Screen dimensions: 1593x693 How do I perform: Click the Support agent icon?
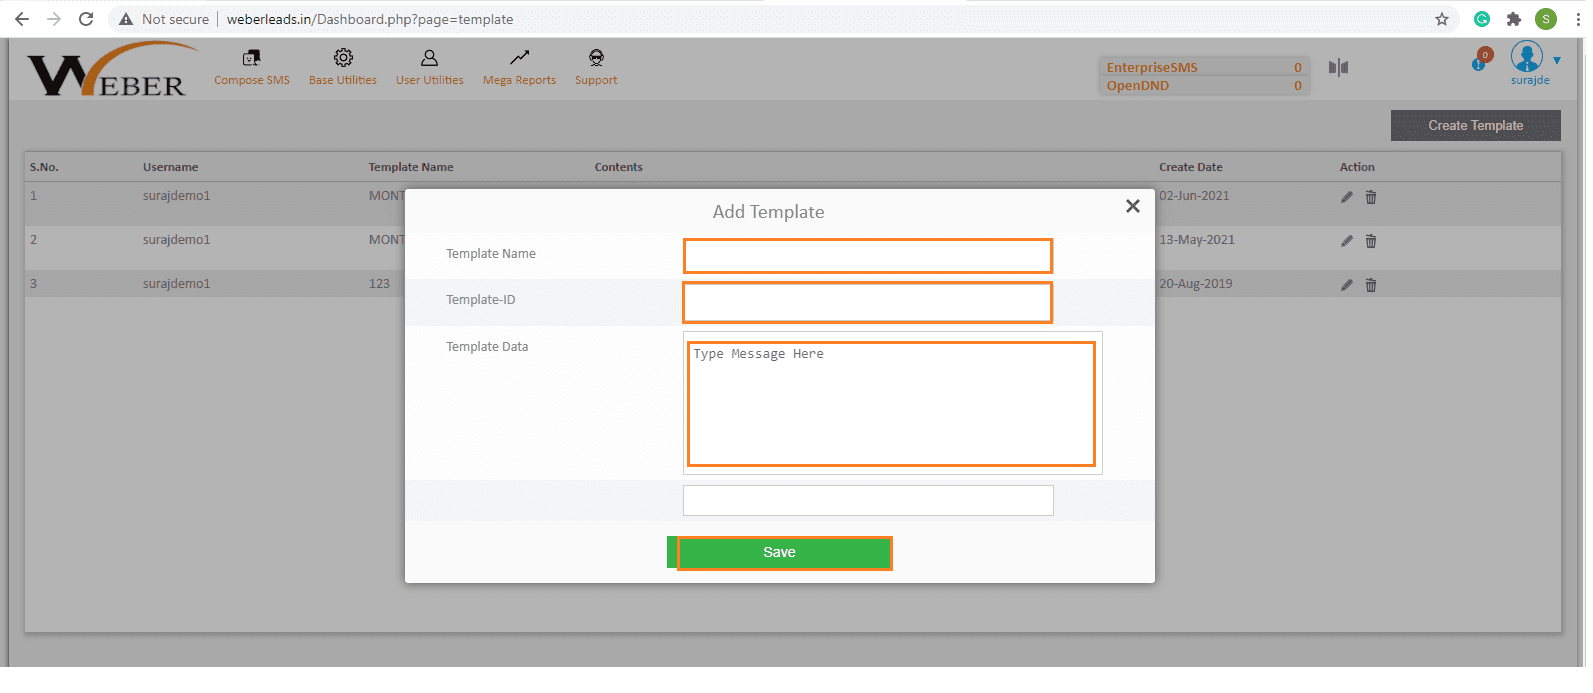pyautogui.click(x=596, y=58)
